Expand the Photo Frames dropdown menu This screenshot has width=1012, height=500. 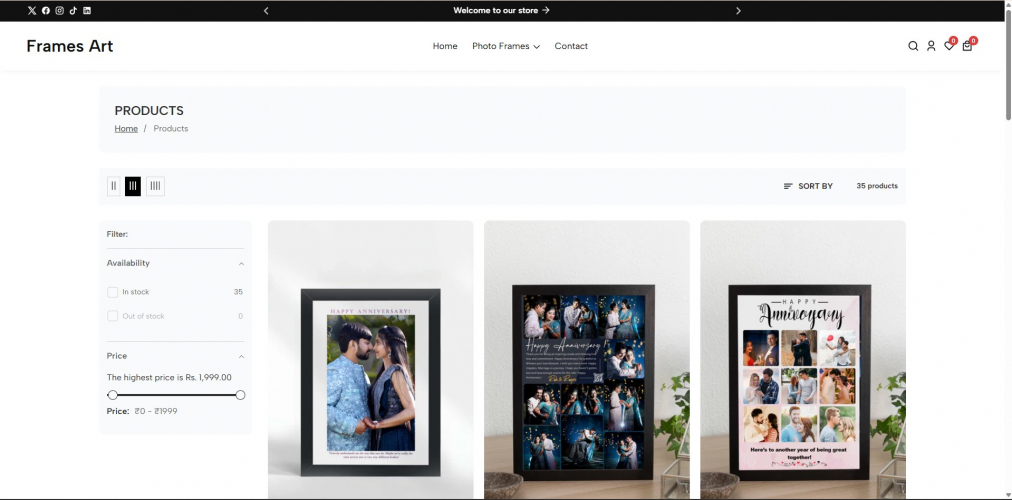click(x=506, y=46)
